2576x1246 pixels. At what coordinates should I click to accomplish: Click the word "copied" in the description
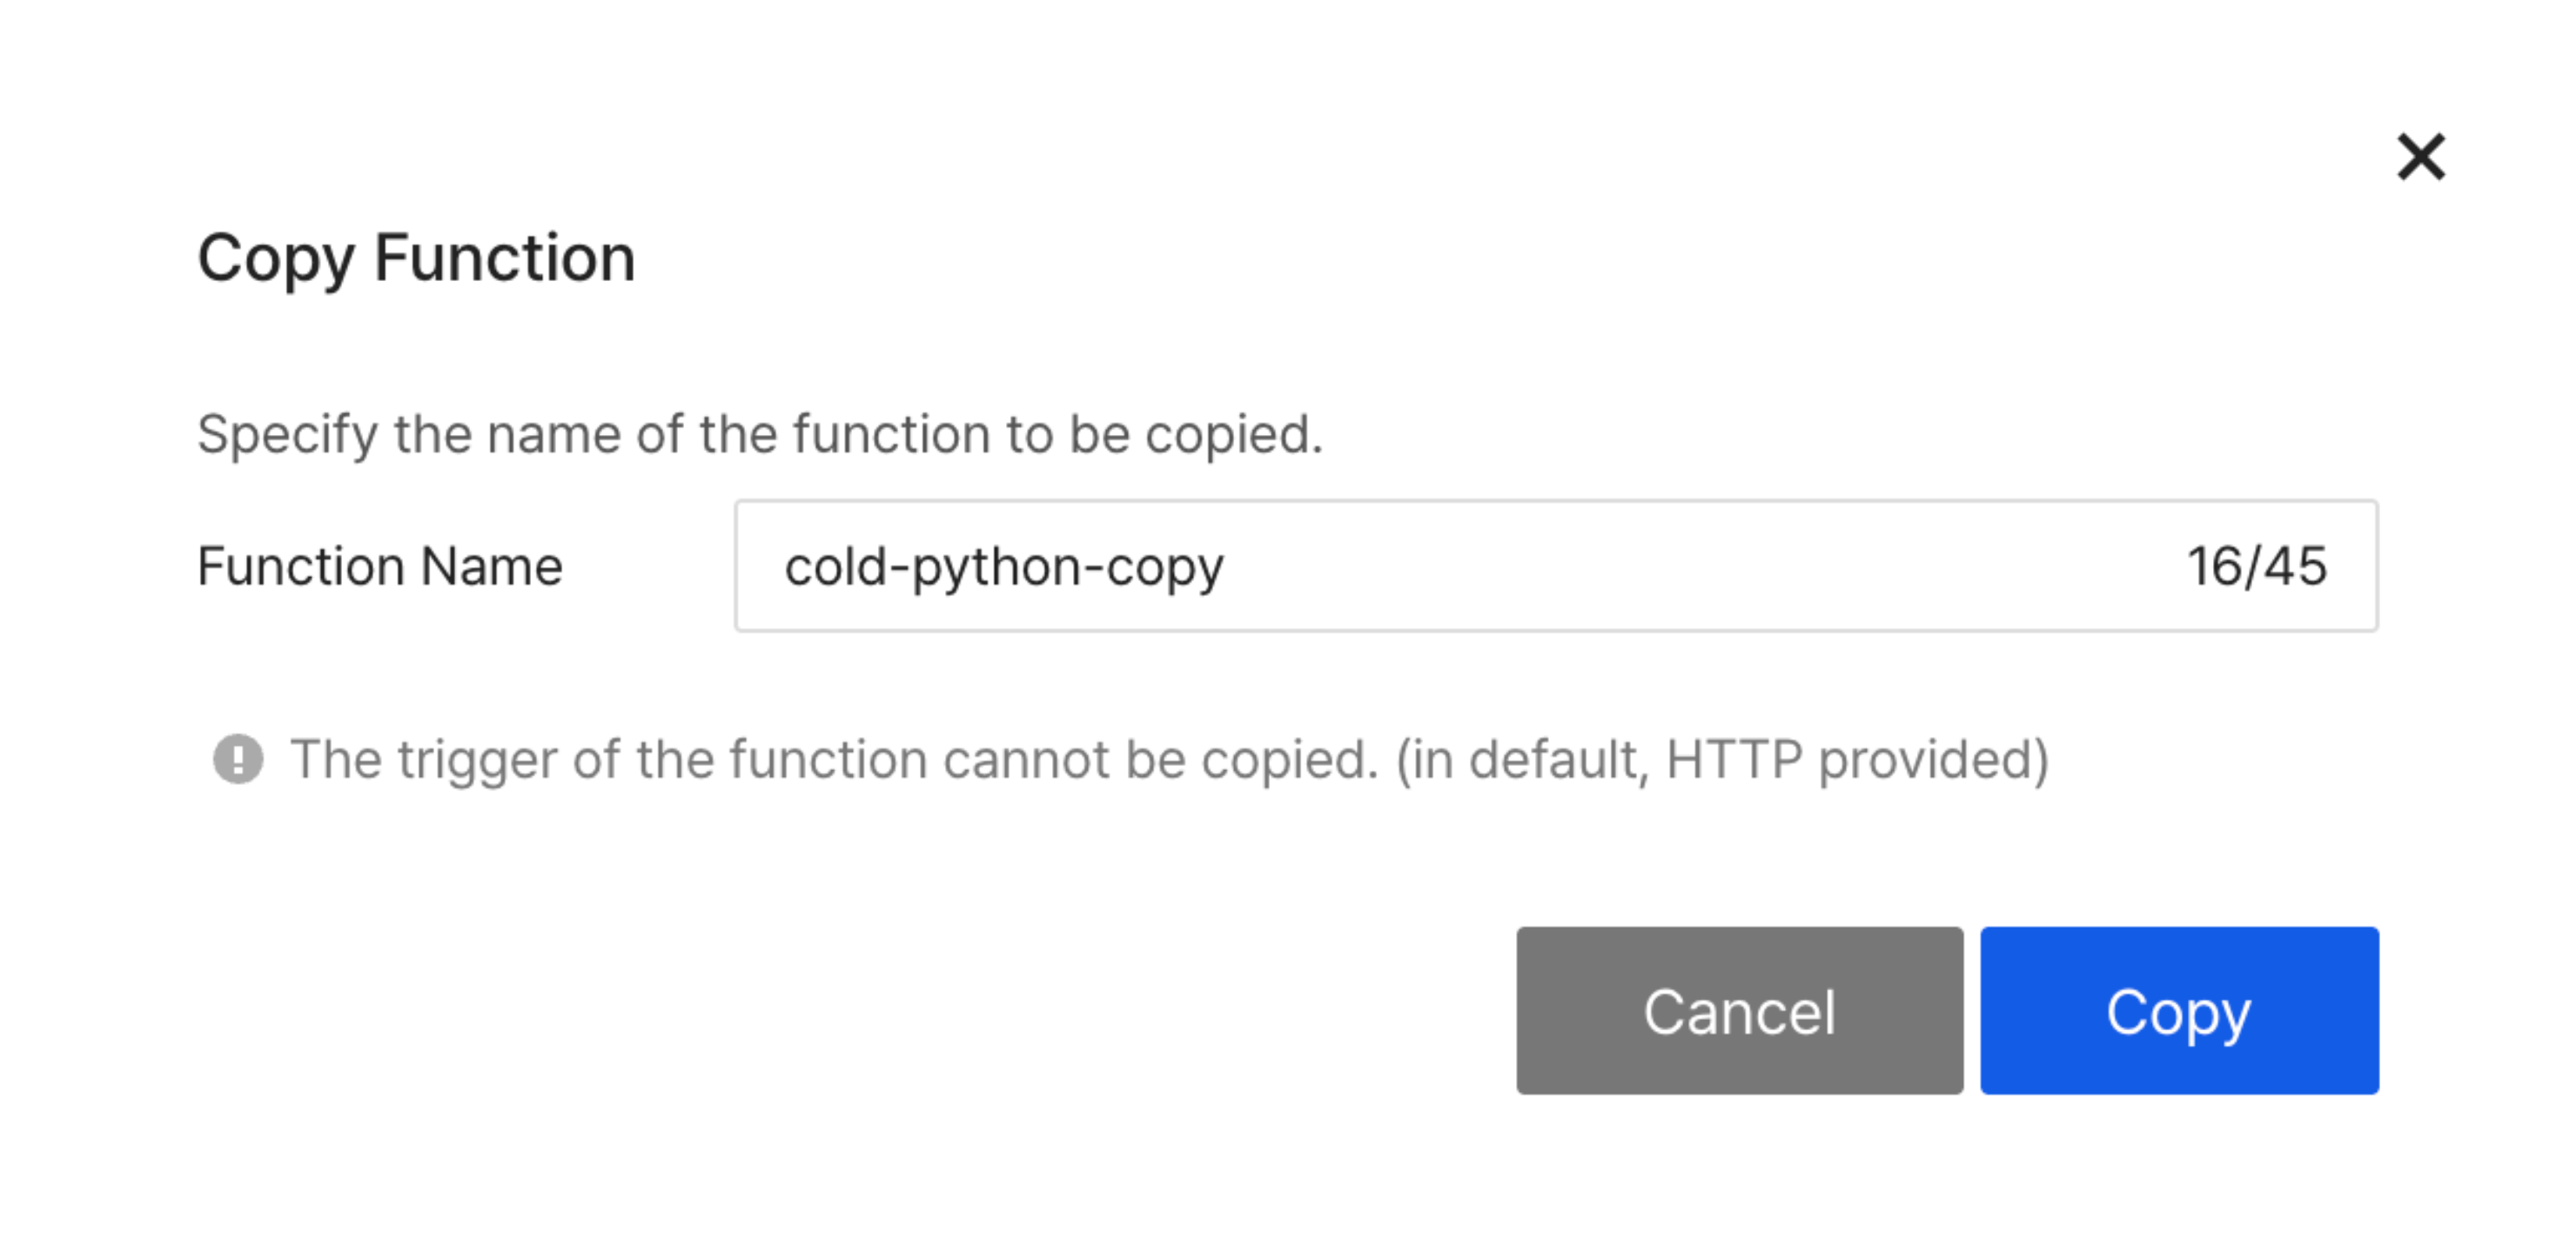1232,435
